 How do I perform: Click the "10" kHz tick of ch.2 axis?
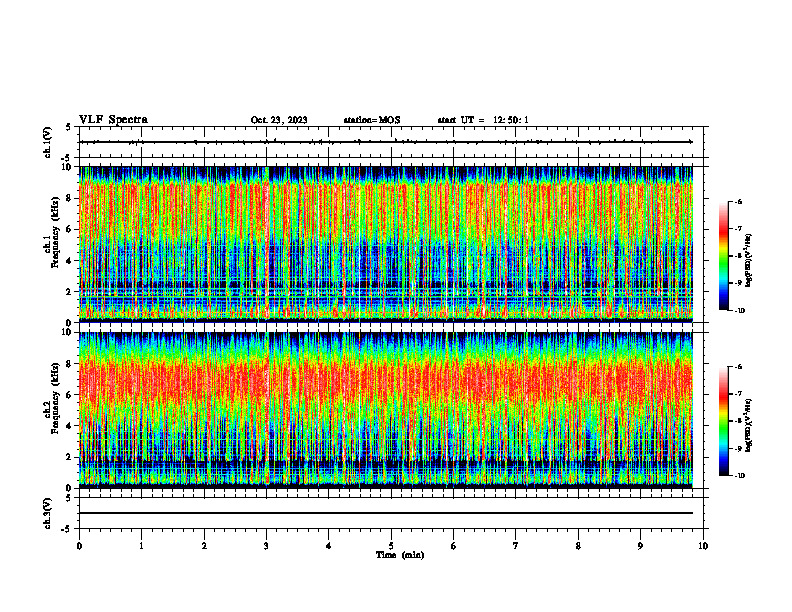69,332
